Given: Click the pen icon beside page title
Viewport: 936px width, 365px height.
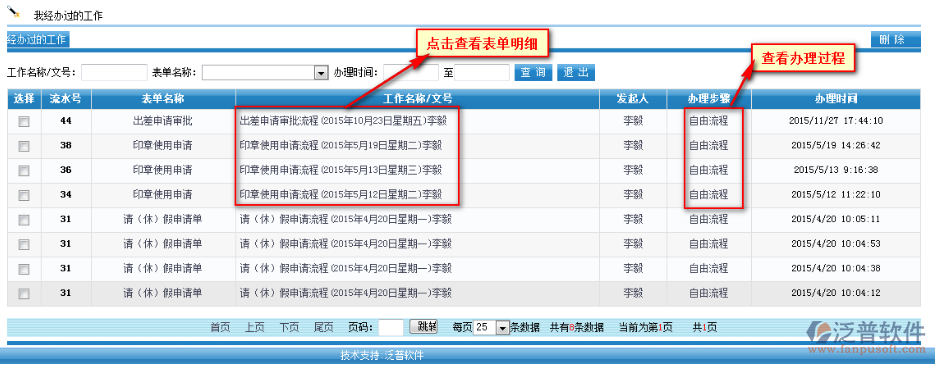Looking at the screenshot, I should point(14,12).
